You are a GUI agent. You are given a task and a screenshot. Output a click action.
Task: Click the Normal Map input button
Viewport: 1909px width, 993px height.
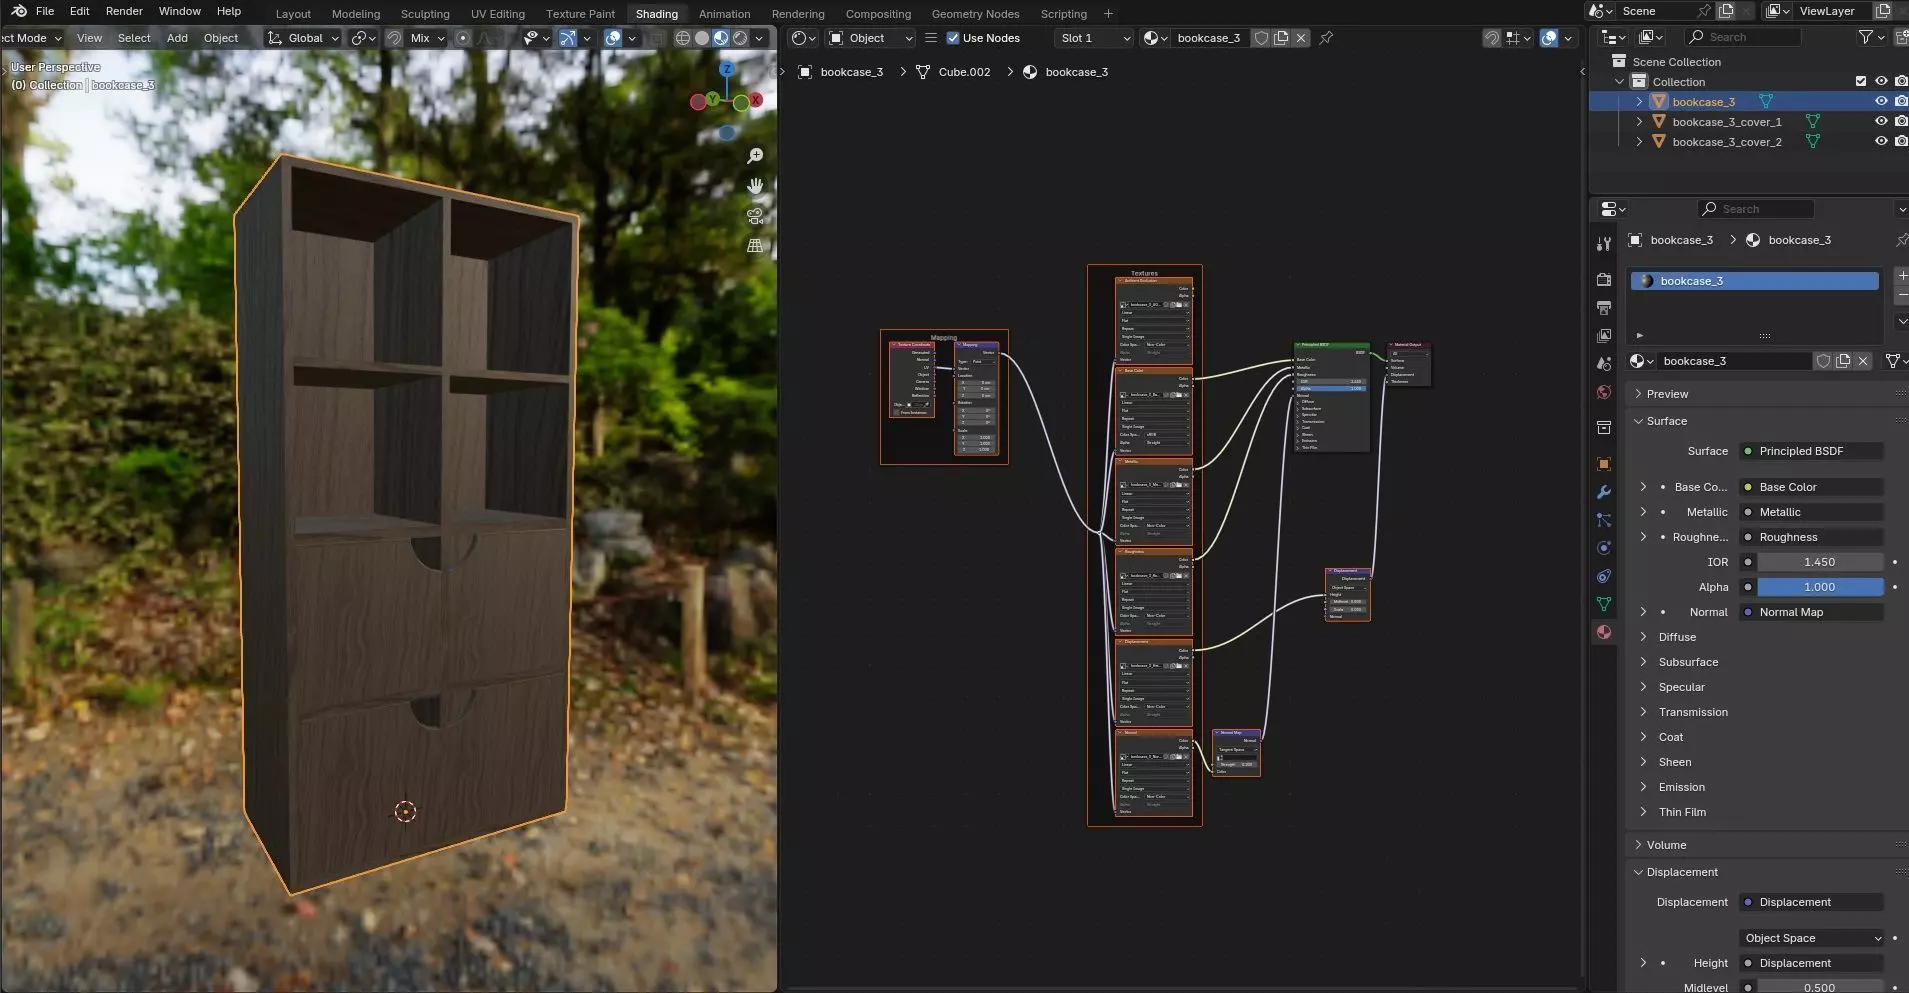(1812, 612)
